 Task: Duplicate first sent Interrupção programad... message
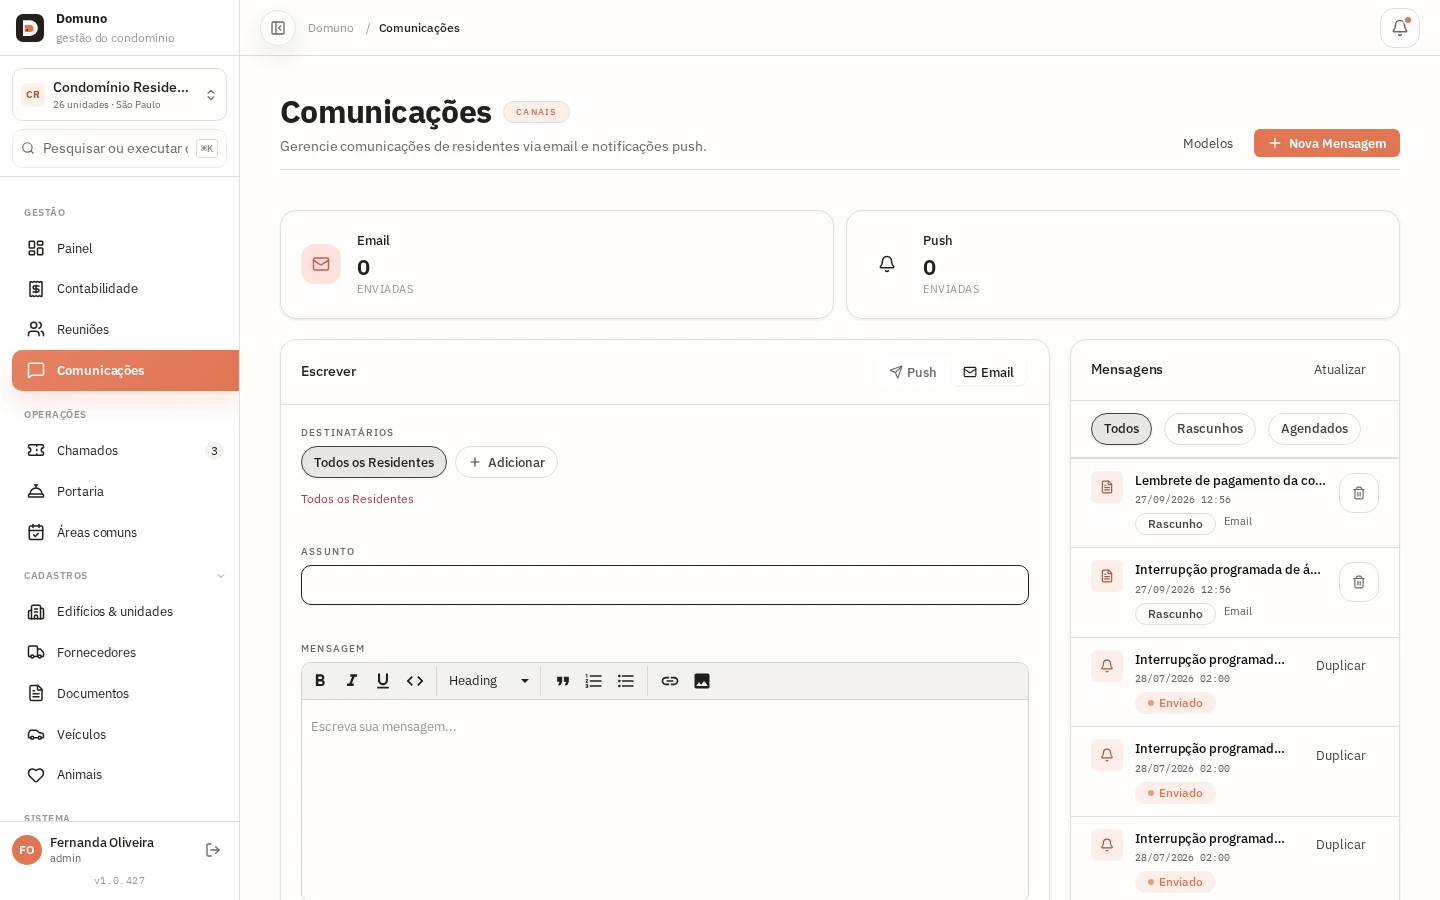[1341, 666]
